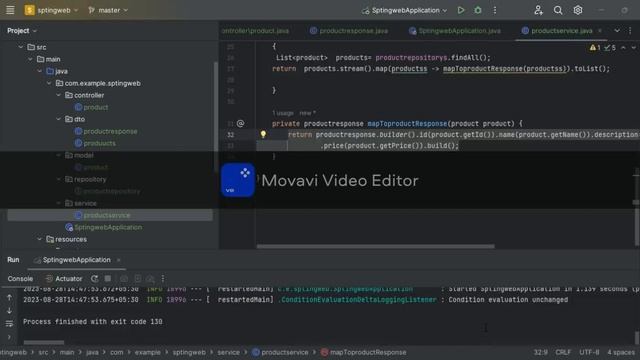The image size is (640, 360).
Task: Click the project tree vertical scrollbar
Action: tap(216, 118)
